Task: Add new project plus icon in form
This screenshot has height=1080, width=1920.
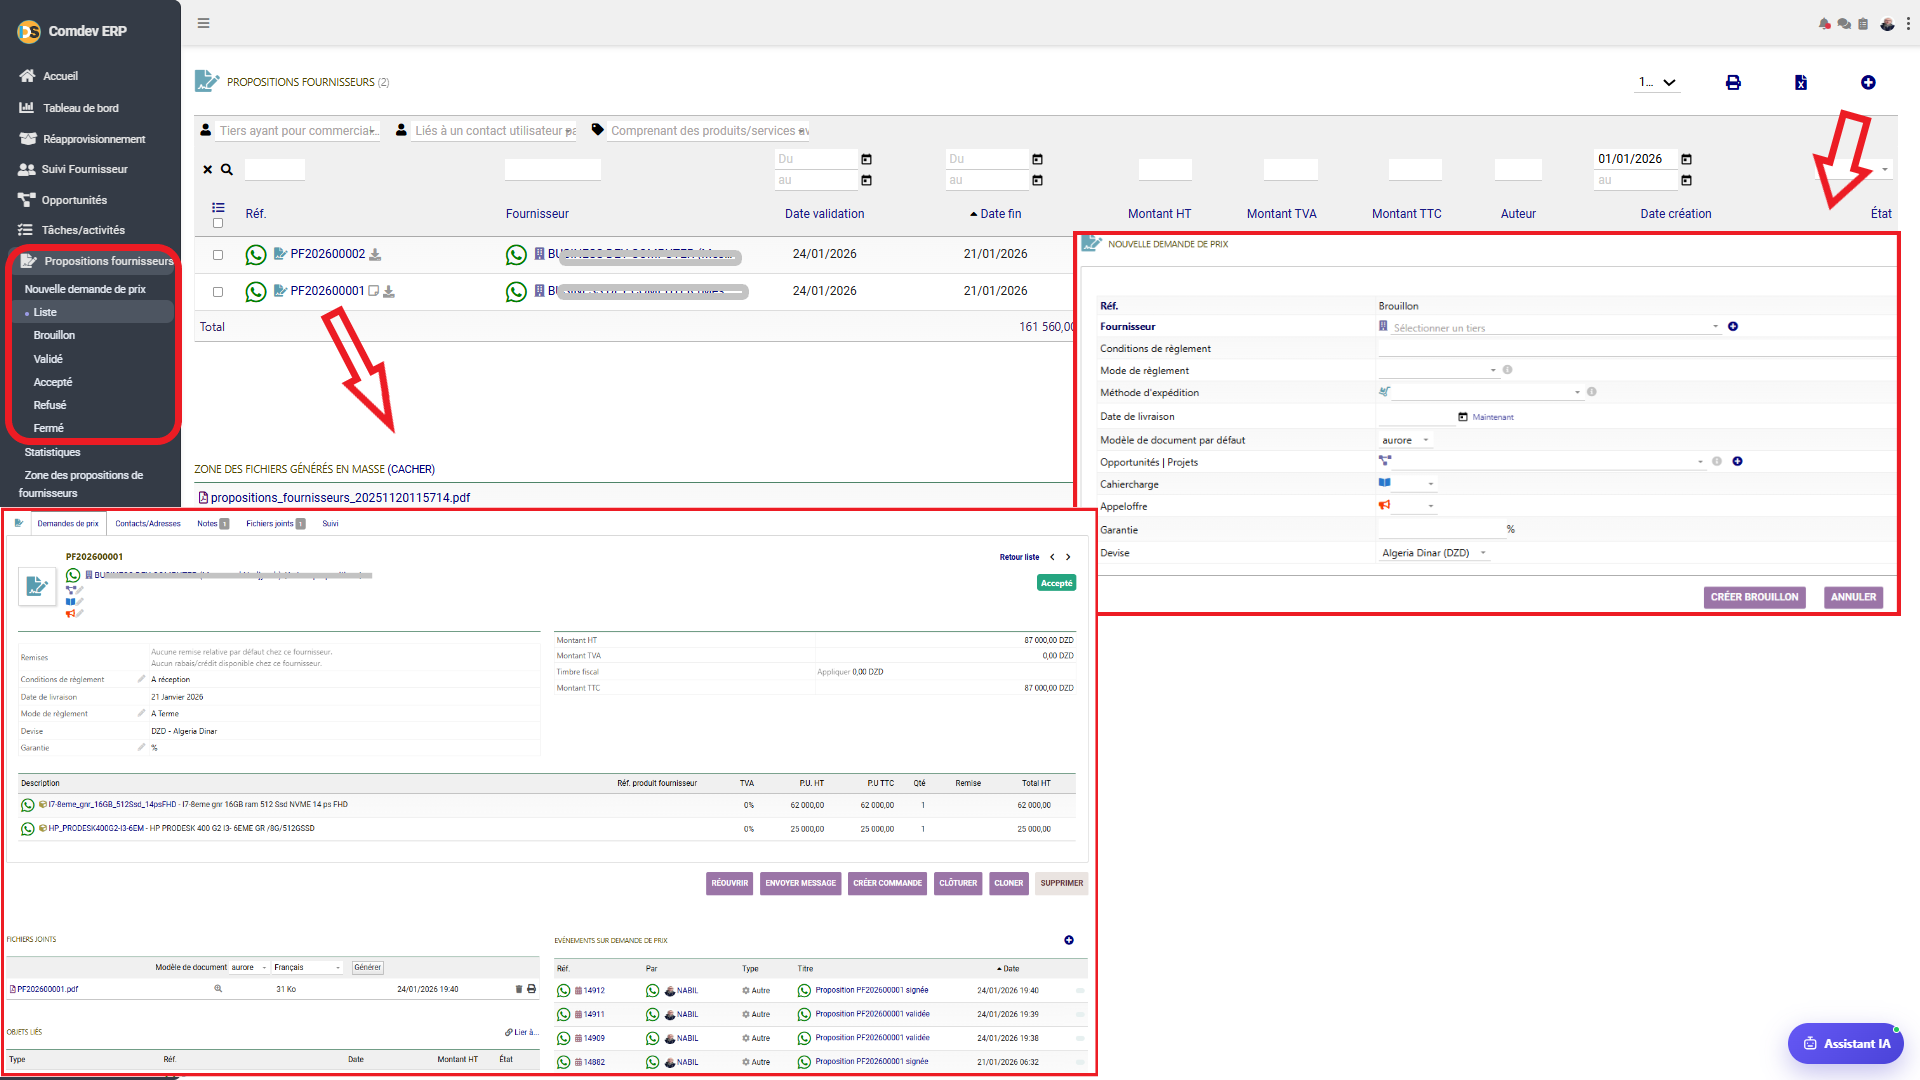Action: pyautogui.click(x=1737, y=461)
